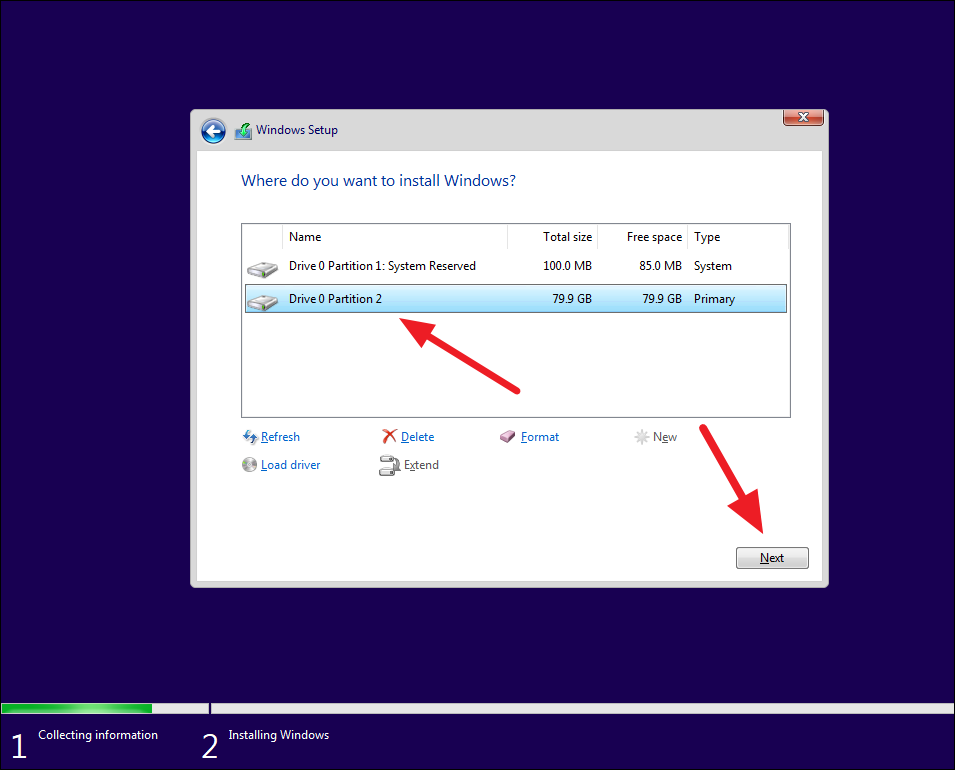Click the Drive 0 Partition 2 drive icon

(263, 302)
